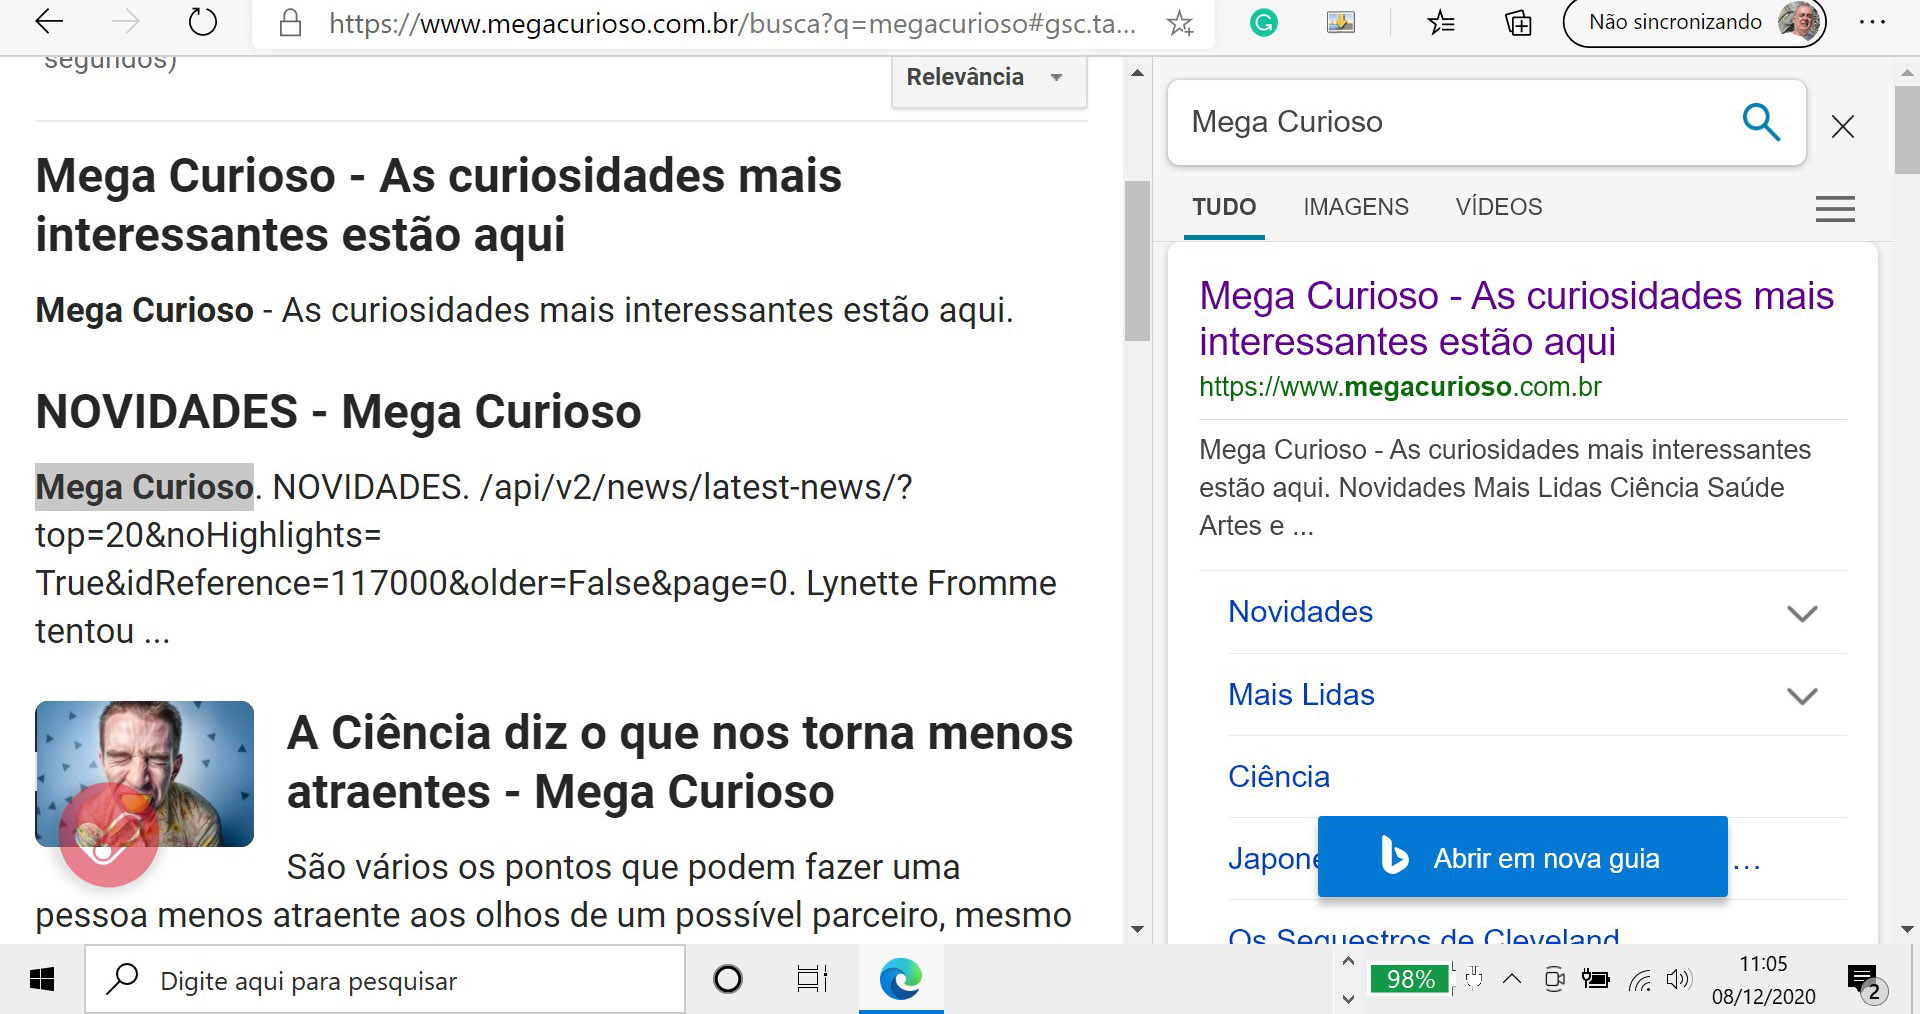Click the Meet Now camera tray icon
Viewport: 1920px width, 1014px height.
click(1554, 979)
